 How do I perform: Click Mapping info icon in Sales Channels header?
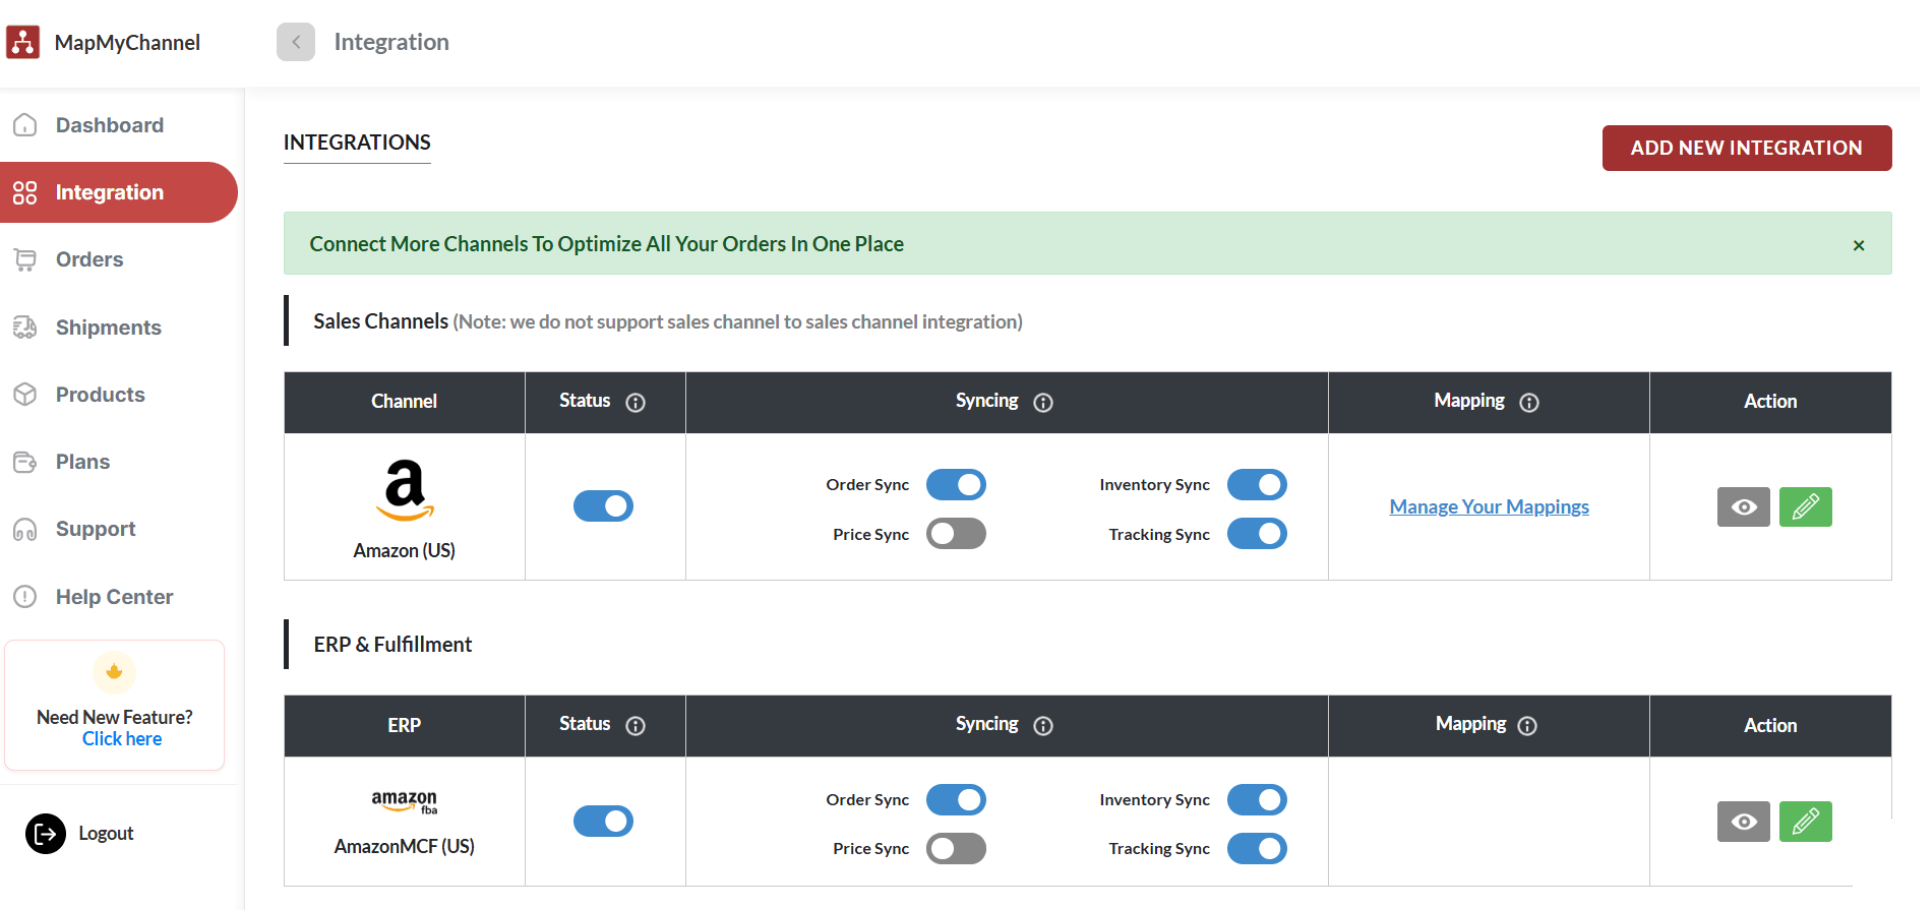(1529, 402)
